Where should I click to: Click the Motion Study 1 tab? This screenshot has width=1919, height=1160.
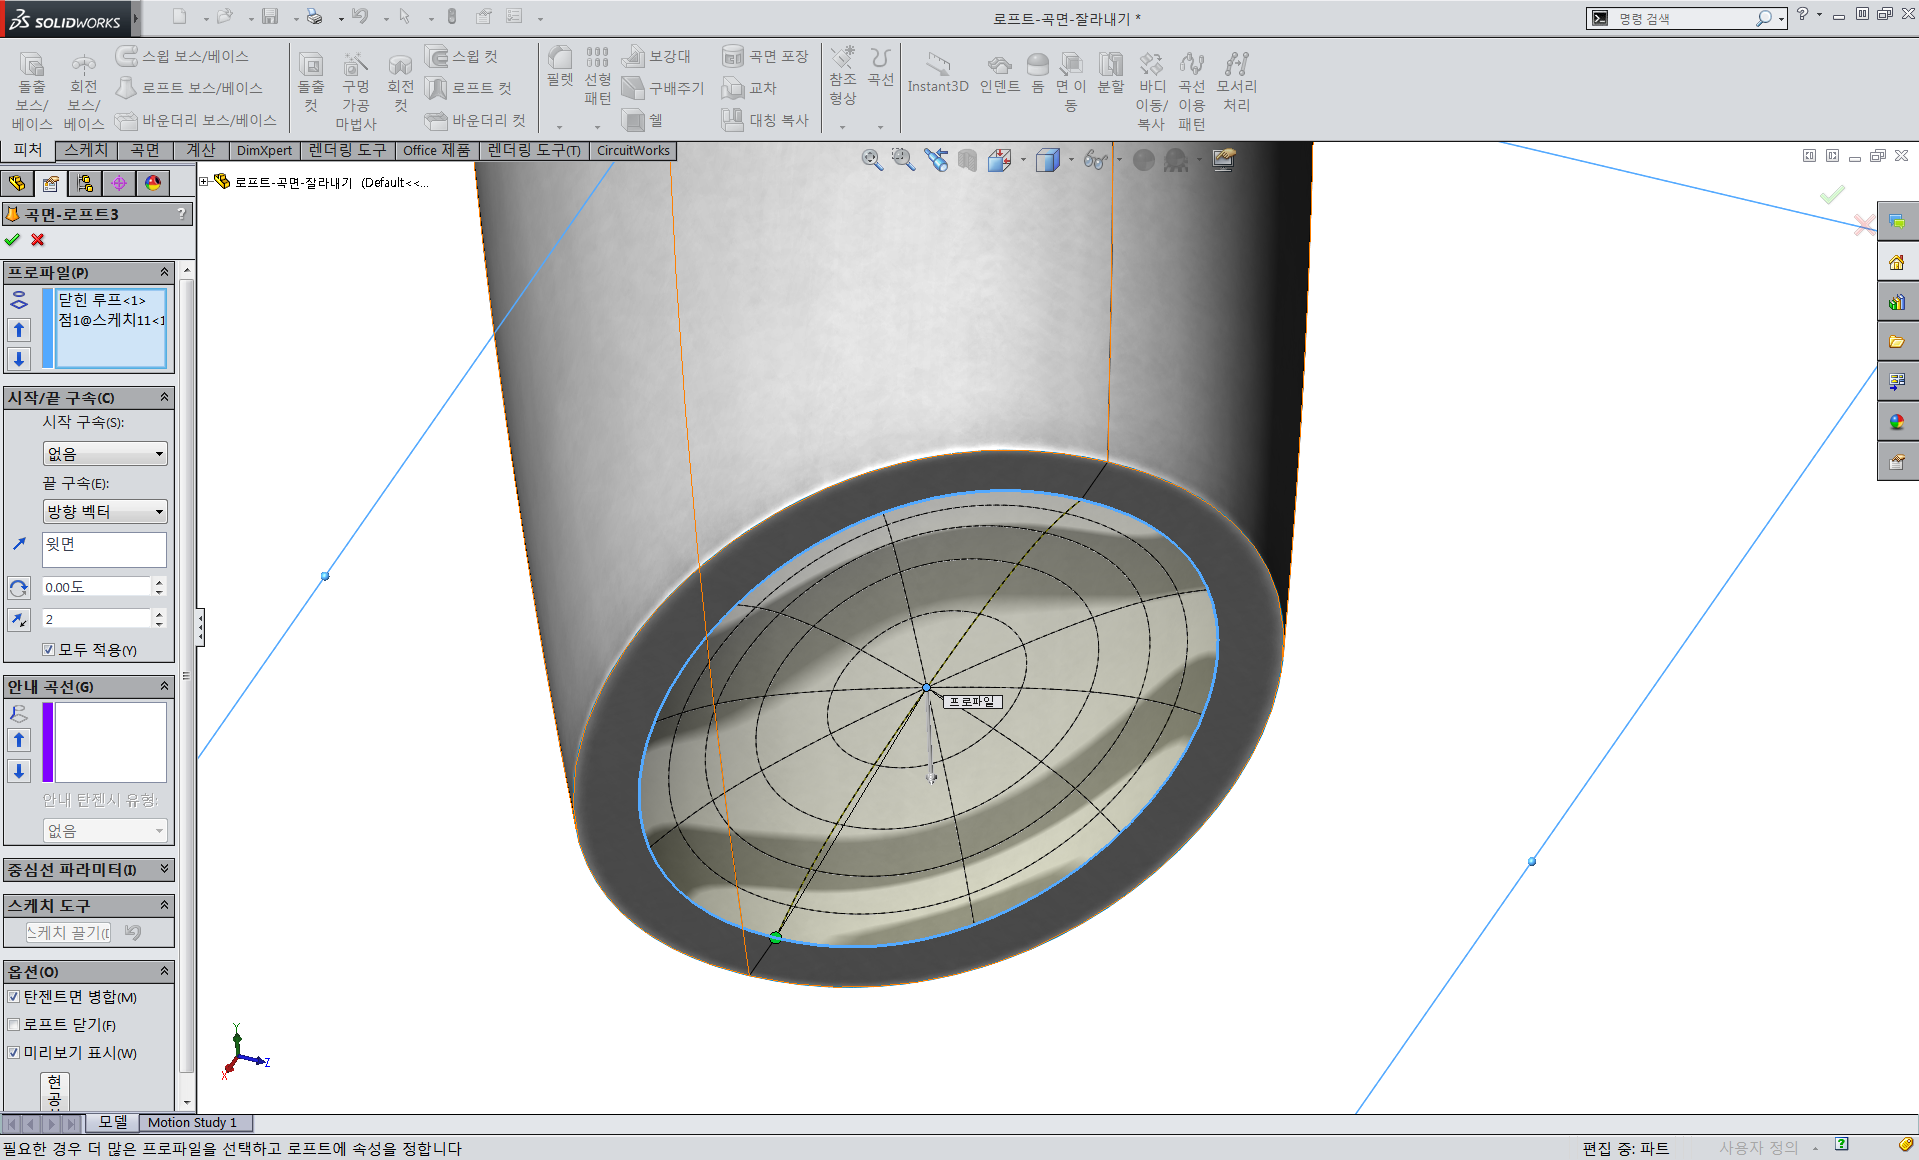pyautogui.click(x=193, y=1123)
